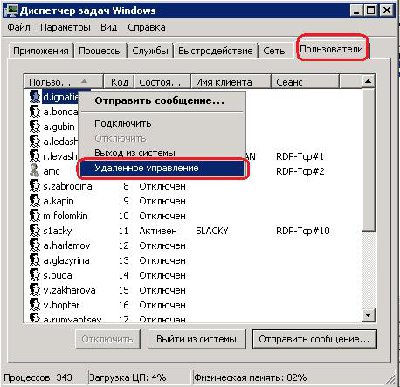
Task: Minimize the Task Manager window
Action: tap(356, 11)
